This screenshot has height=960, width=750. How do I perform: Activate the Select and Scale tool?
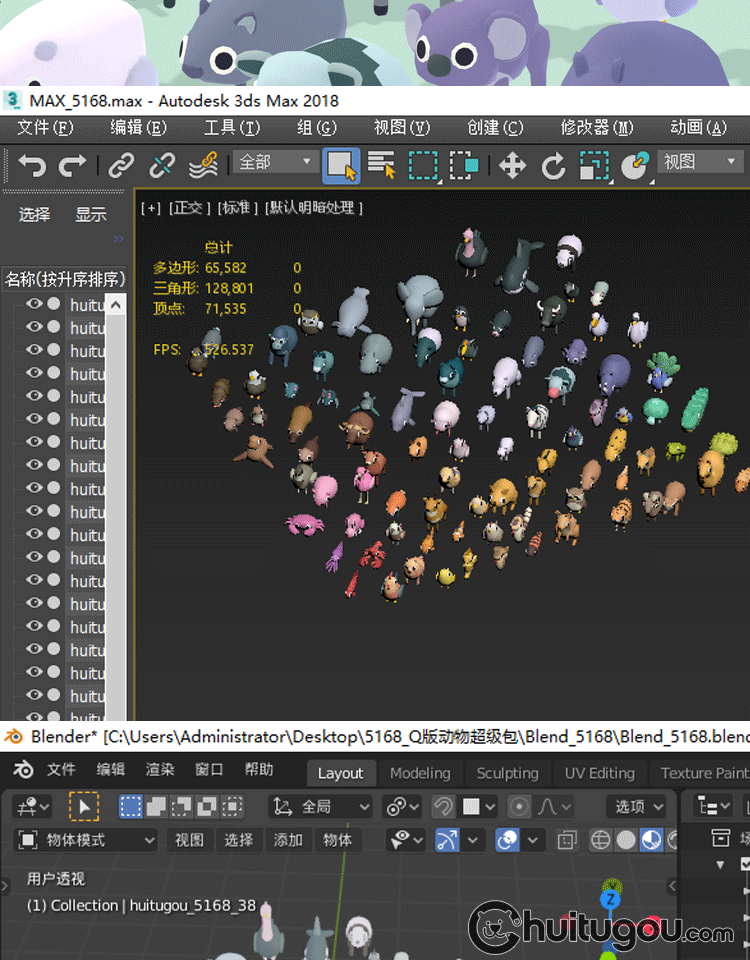pos(594,165)
